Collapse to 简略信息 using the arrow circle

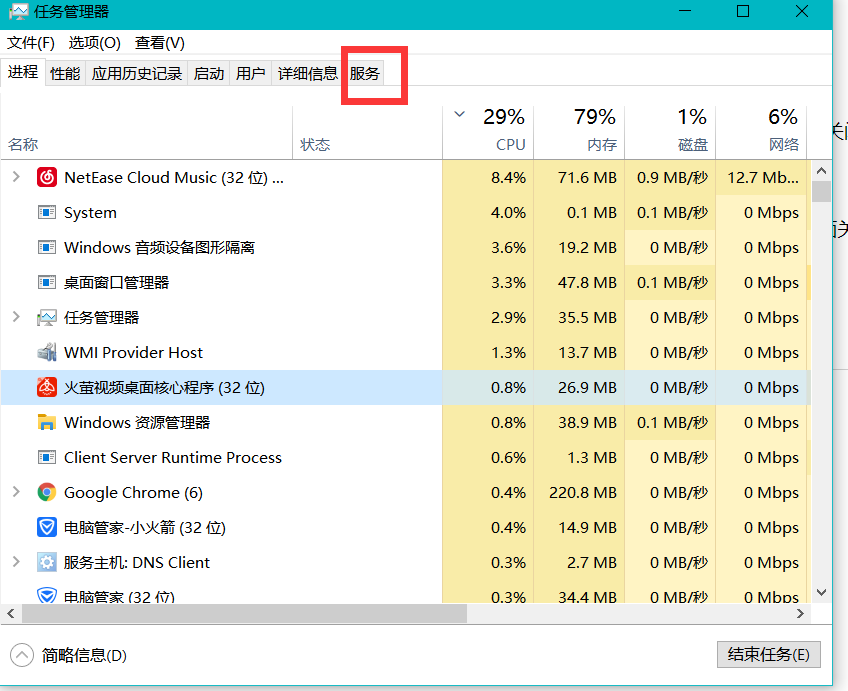point(22,655)
